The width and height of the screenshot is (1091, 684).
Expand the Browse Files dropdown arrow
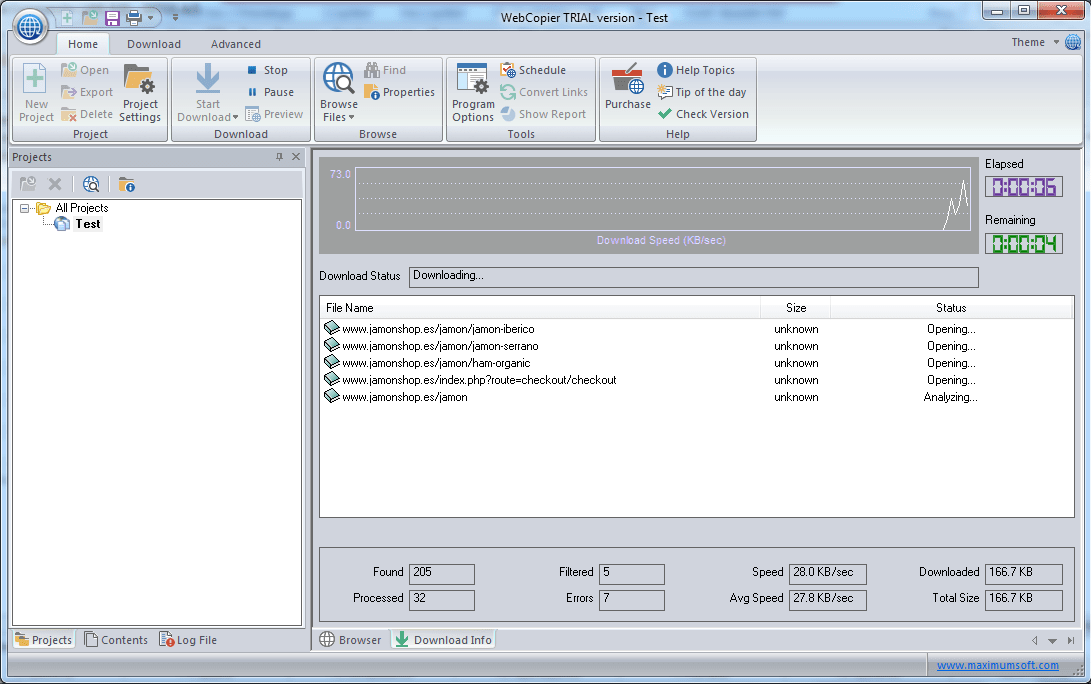351,118
